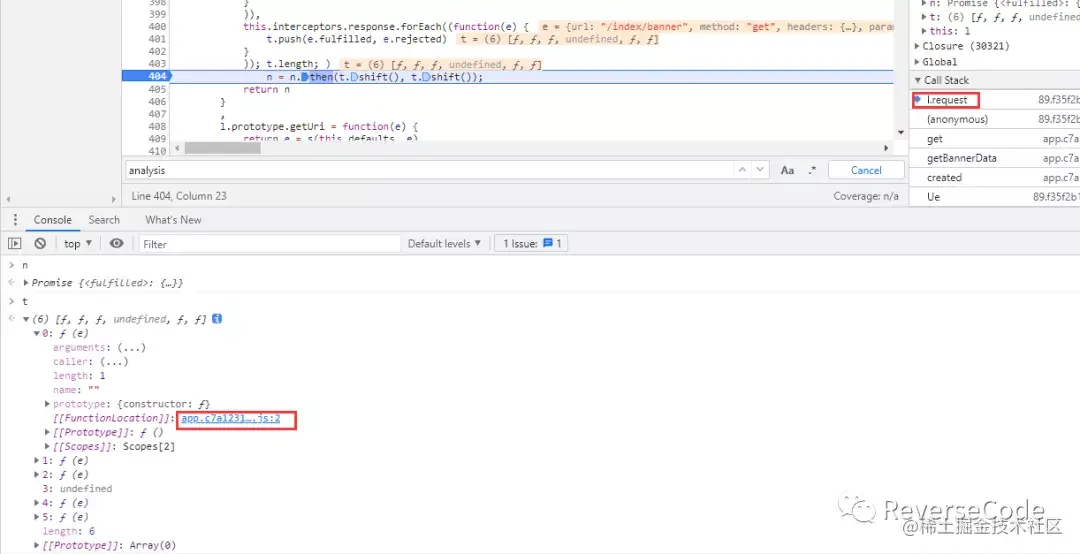Collapse the Call Stack section
Viewport: 1080px width, 554px height.
click(x=917, y=80)
